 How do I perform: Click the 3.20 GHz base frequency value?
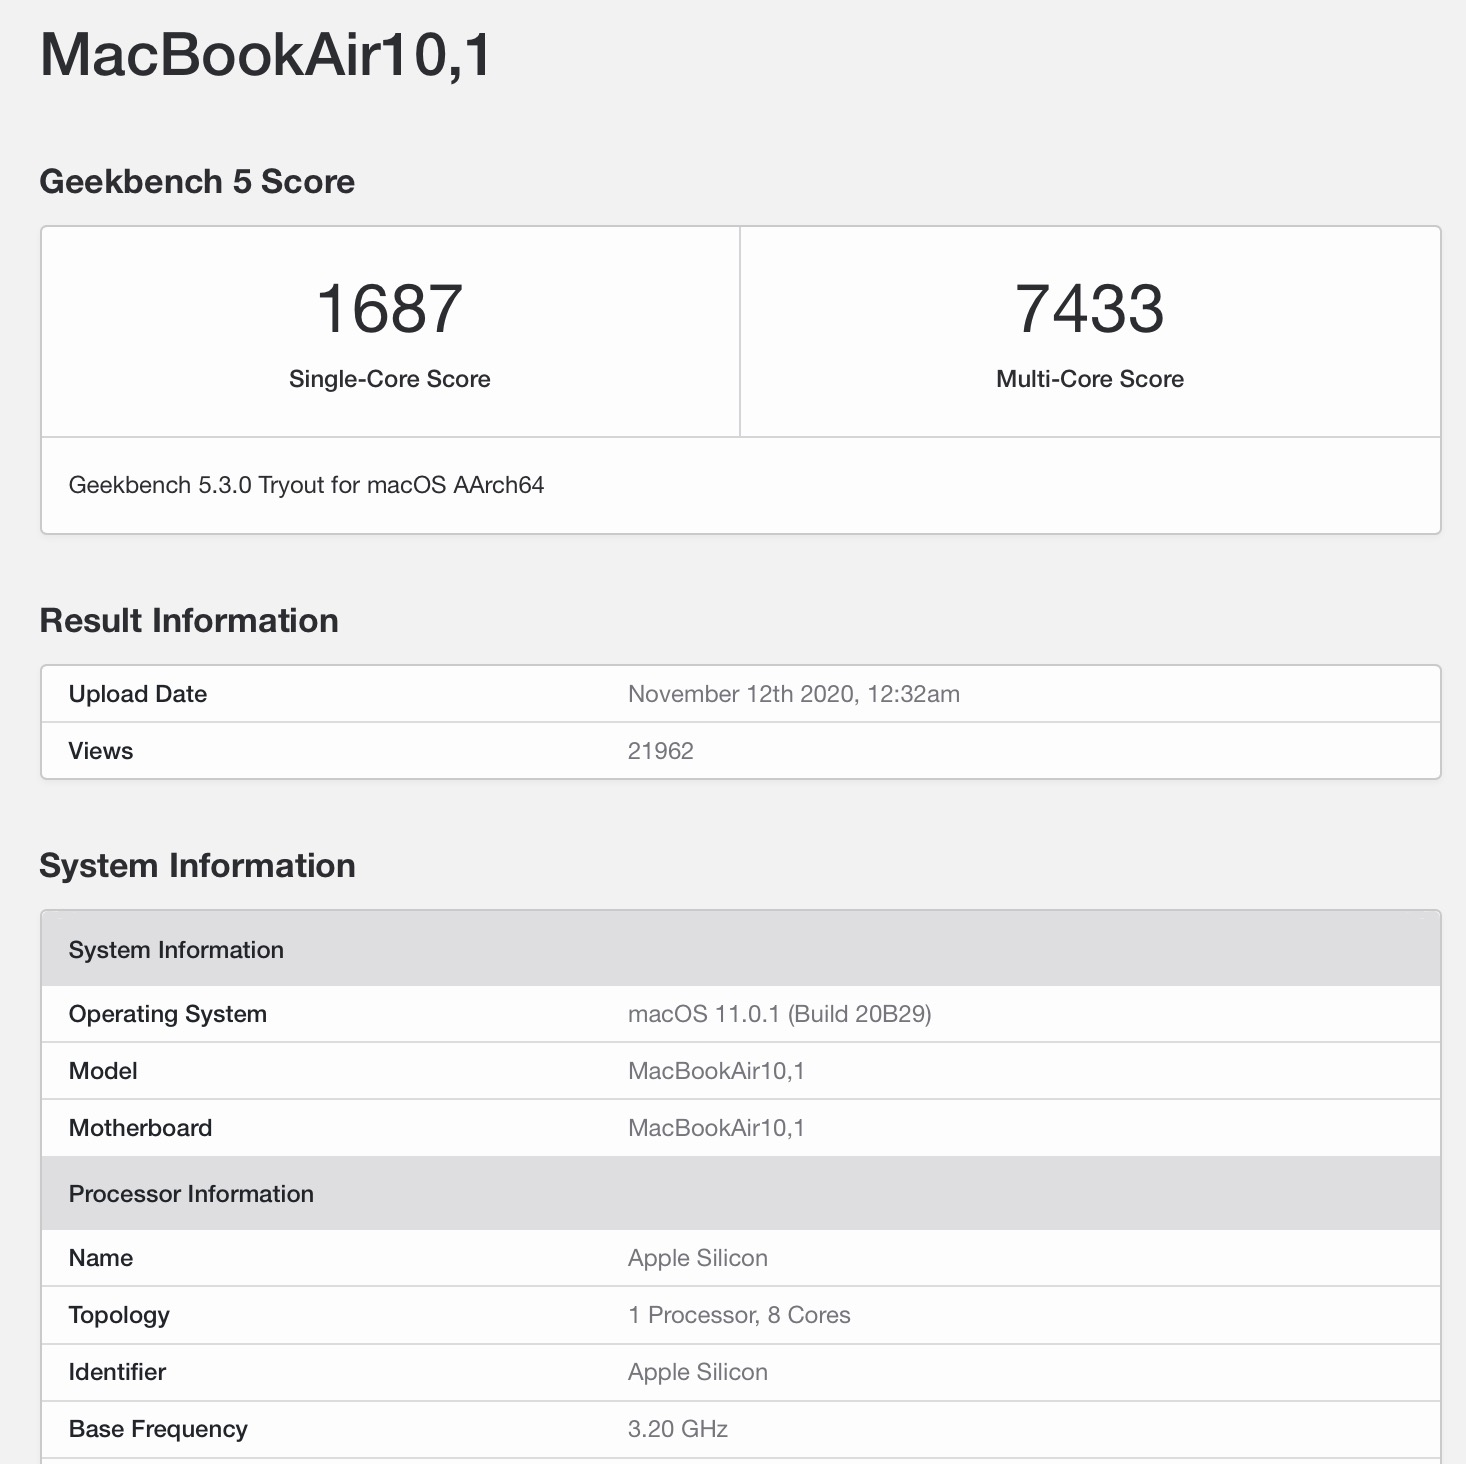coord(677,1429)
